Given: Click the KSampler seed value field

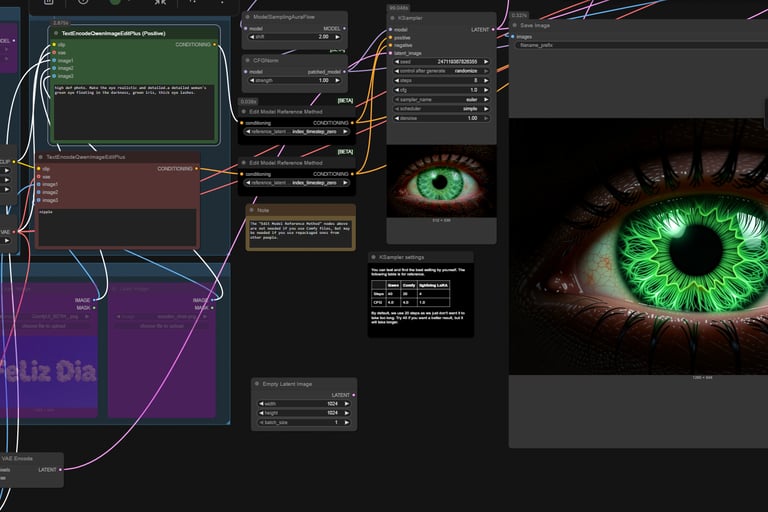Looking at the screenshot, I should (x=441, y=62).
